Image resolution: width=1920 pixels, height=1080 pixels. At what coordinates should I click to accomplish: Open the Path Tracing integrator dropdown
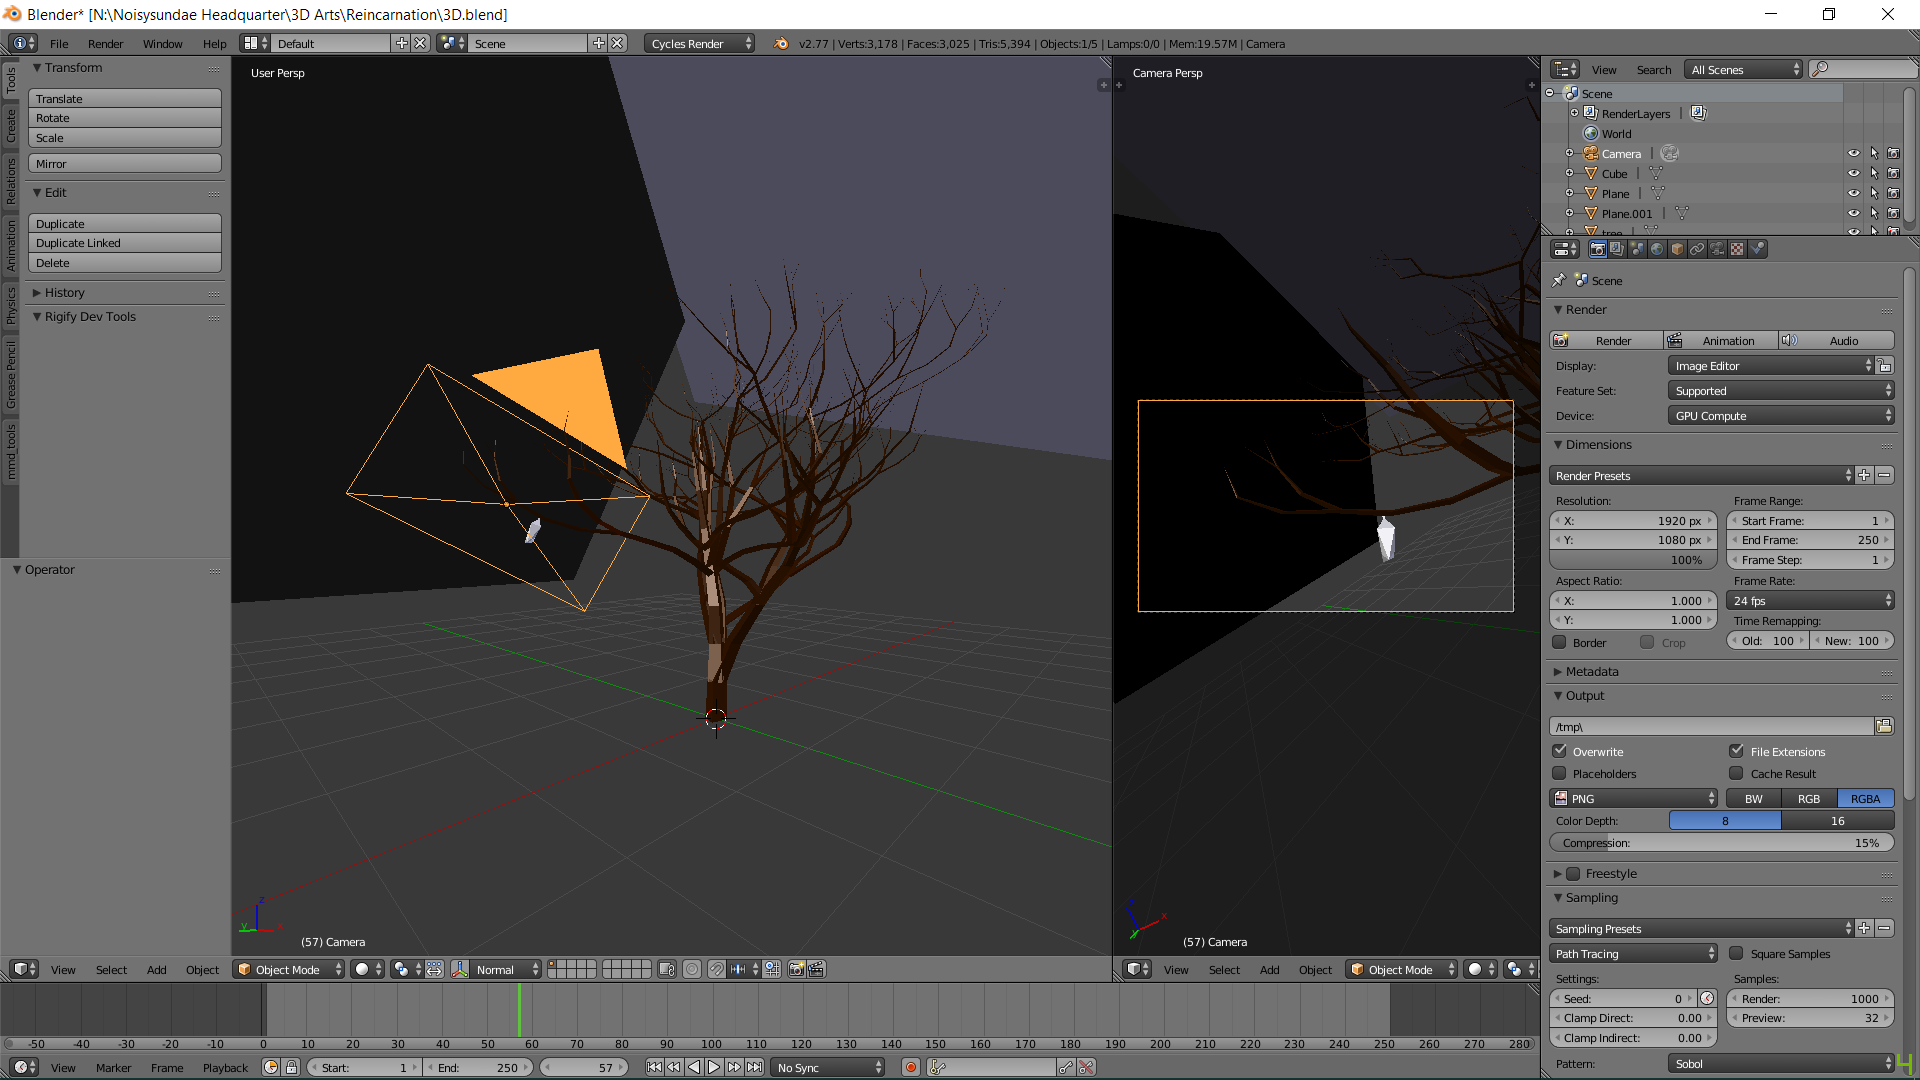(1633, 953)
